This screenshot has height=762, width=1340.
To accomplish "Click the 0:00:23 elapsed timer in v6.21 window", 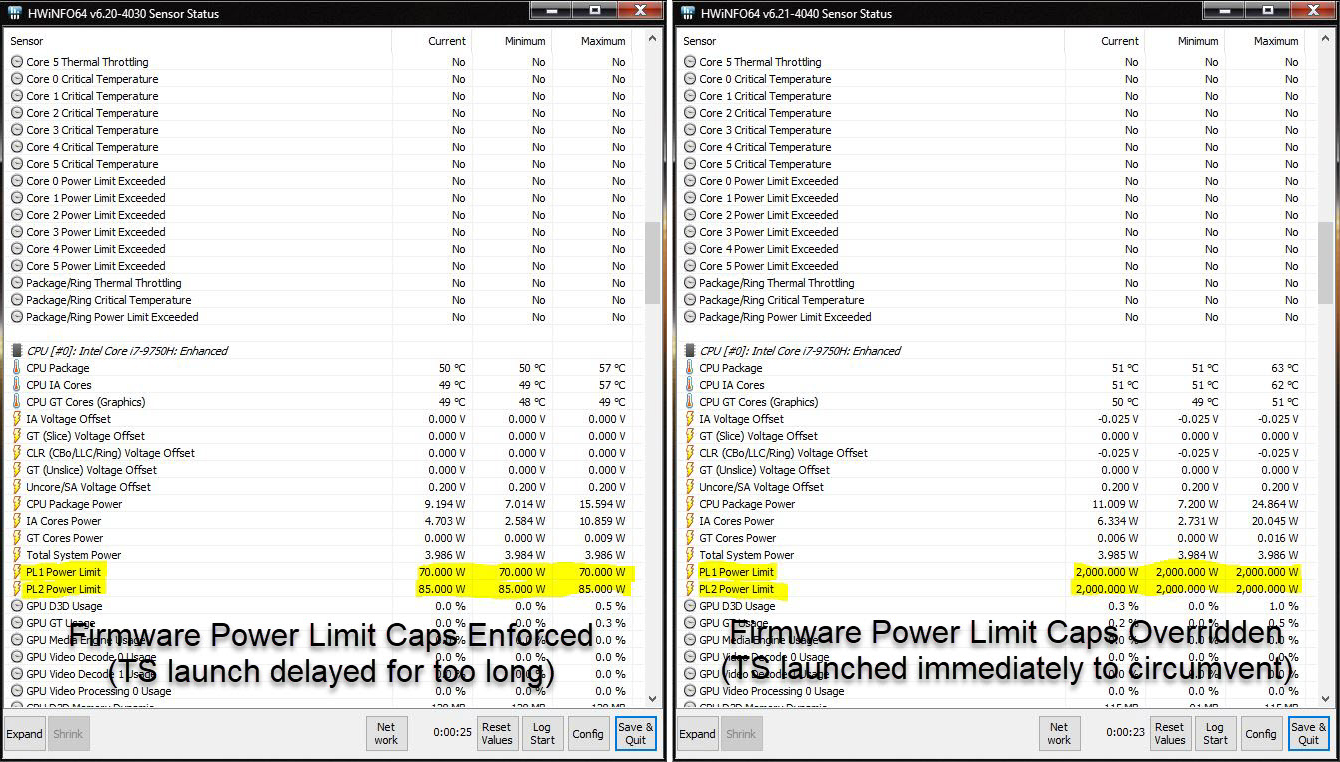I will point(1125,733).
